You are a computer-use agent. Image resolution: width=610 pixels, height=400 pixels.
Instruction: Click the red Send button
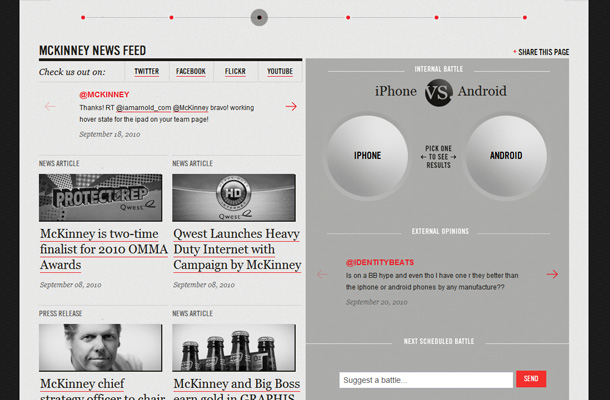coord(531,379)
